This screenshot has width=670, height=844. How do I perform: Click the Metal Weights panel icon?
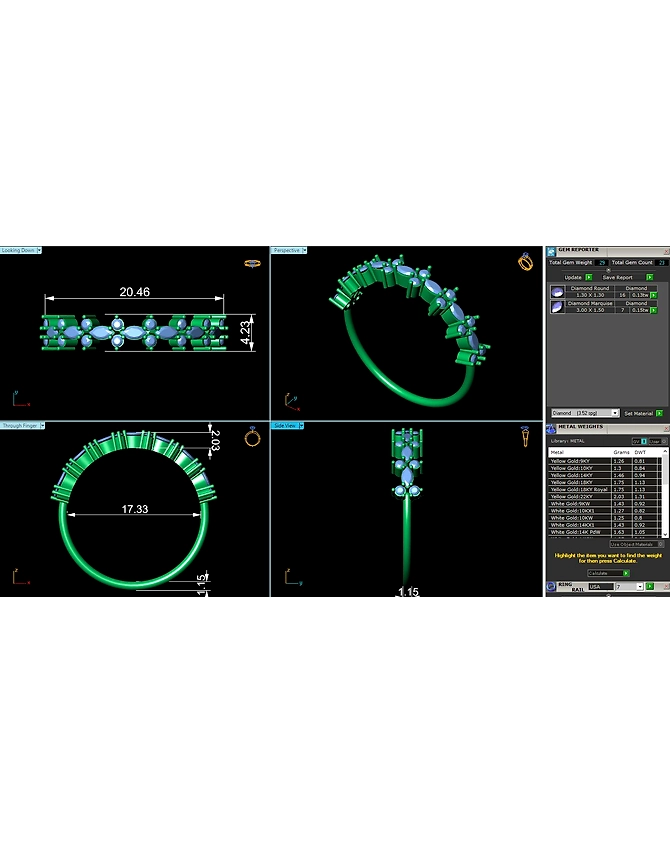coord(551,428)
